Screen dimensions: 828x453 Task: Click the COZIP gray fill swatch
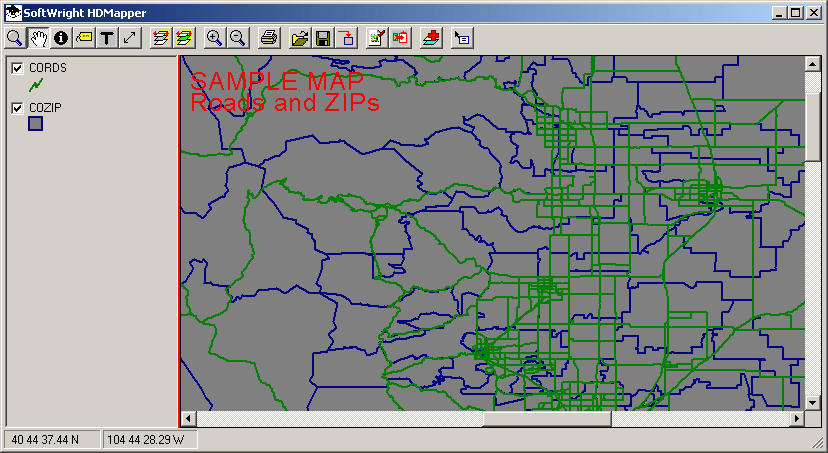(35, 124)
